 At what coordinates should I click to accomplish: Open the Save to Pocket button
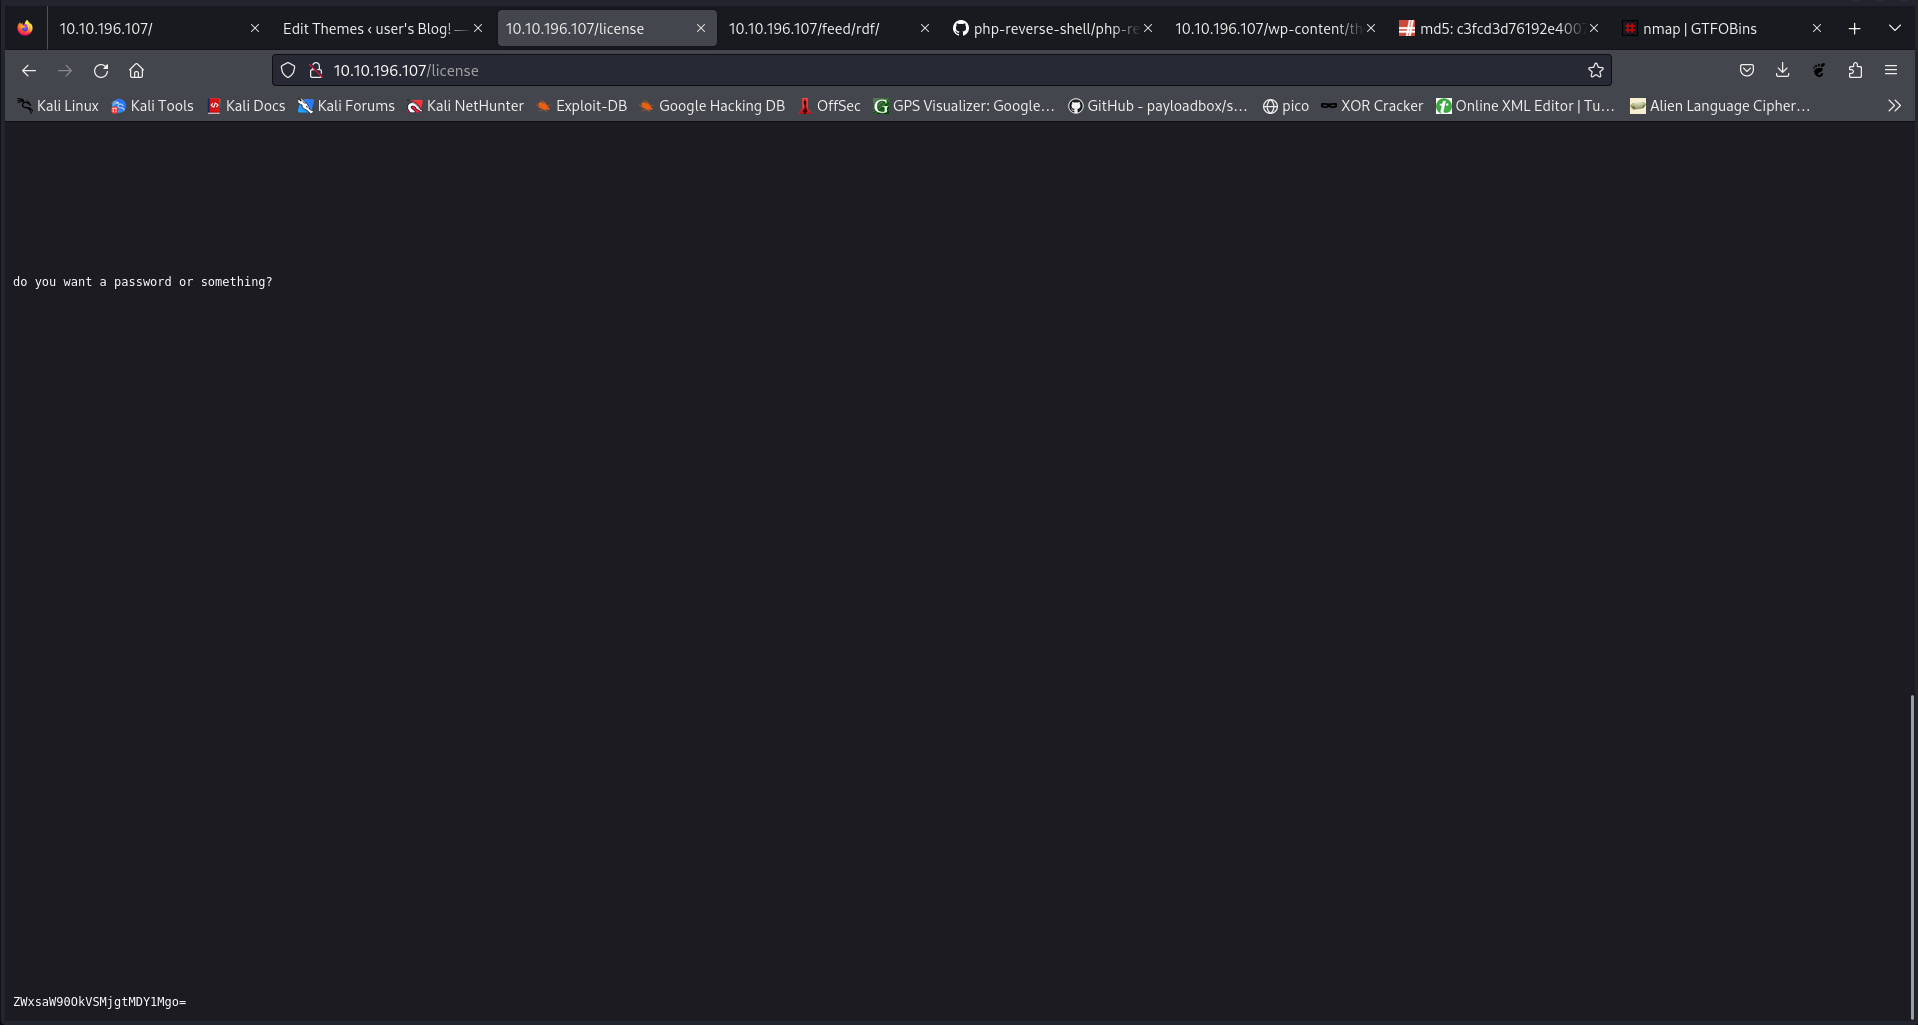pos(1747,70)
